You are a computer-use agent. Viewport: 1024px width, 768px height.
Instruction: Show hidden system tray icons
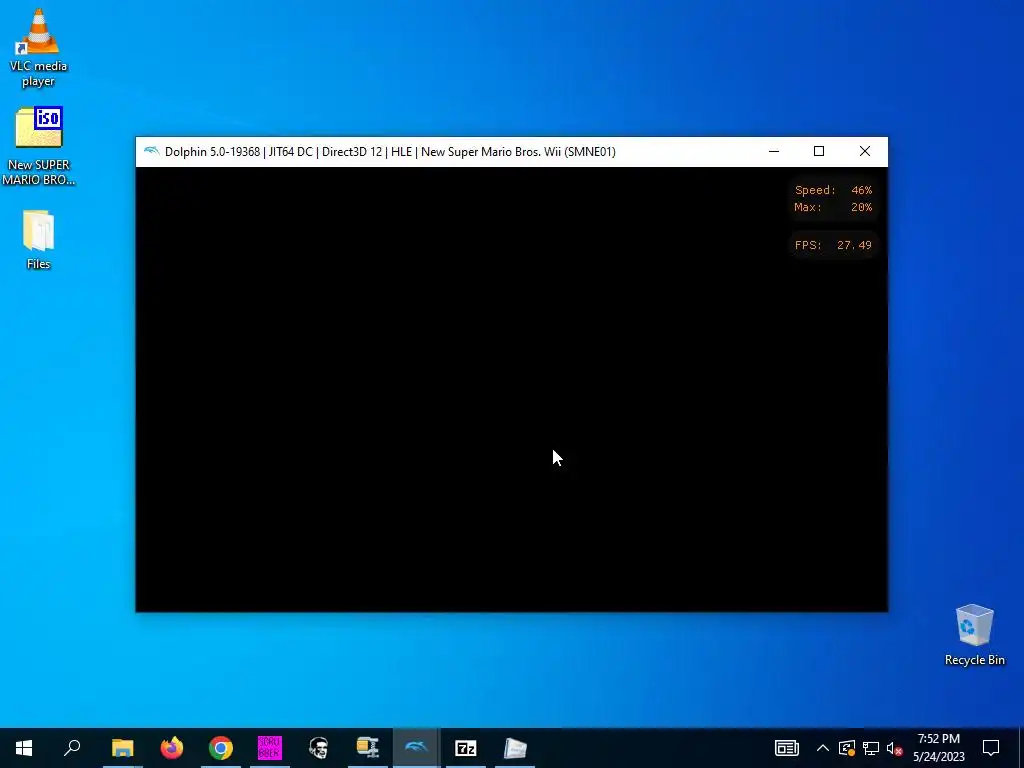pyautogui.click(x=823, y=748)
